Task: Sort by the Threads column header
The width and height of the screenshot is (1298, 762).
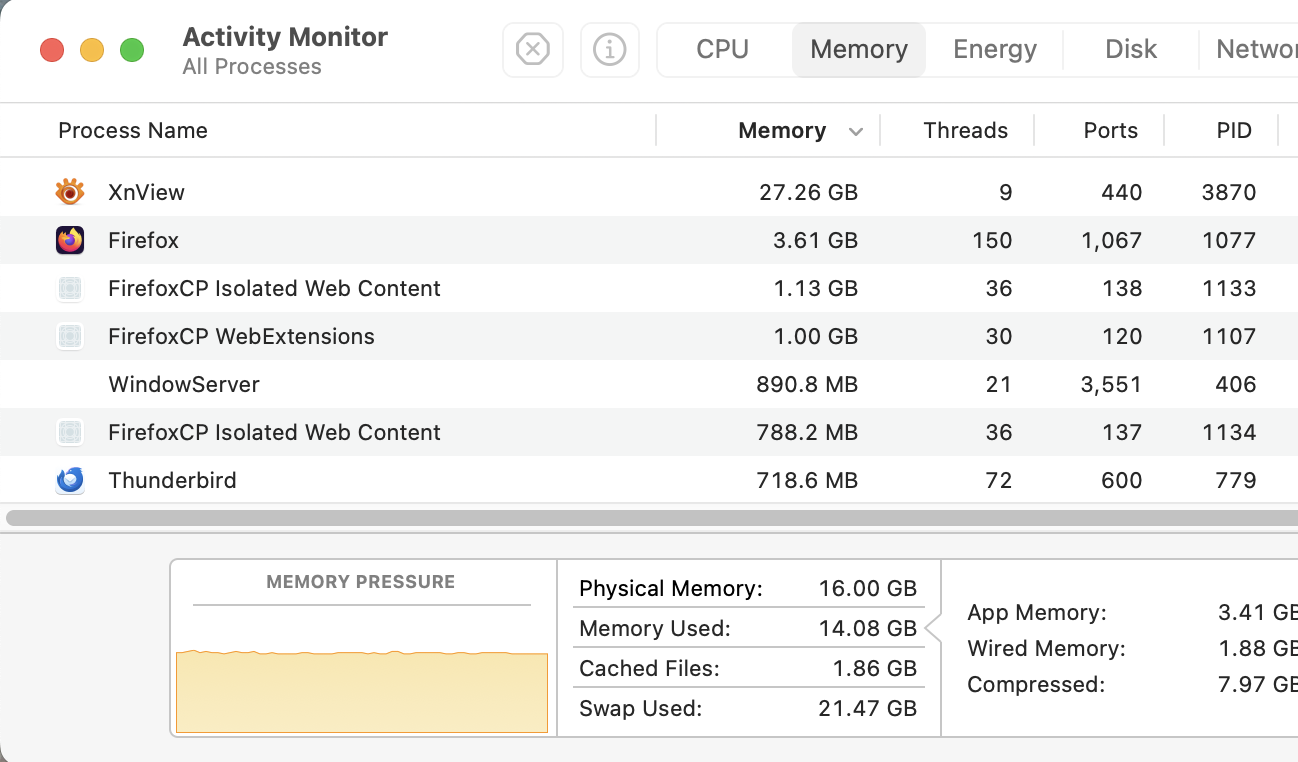Action: [965, 130]
